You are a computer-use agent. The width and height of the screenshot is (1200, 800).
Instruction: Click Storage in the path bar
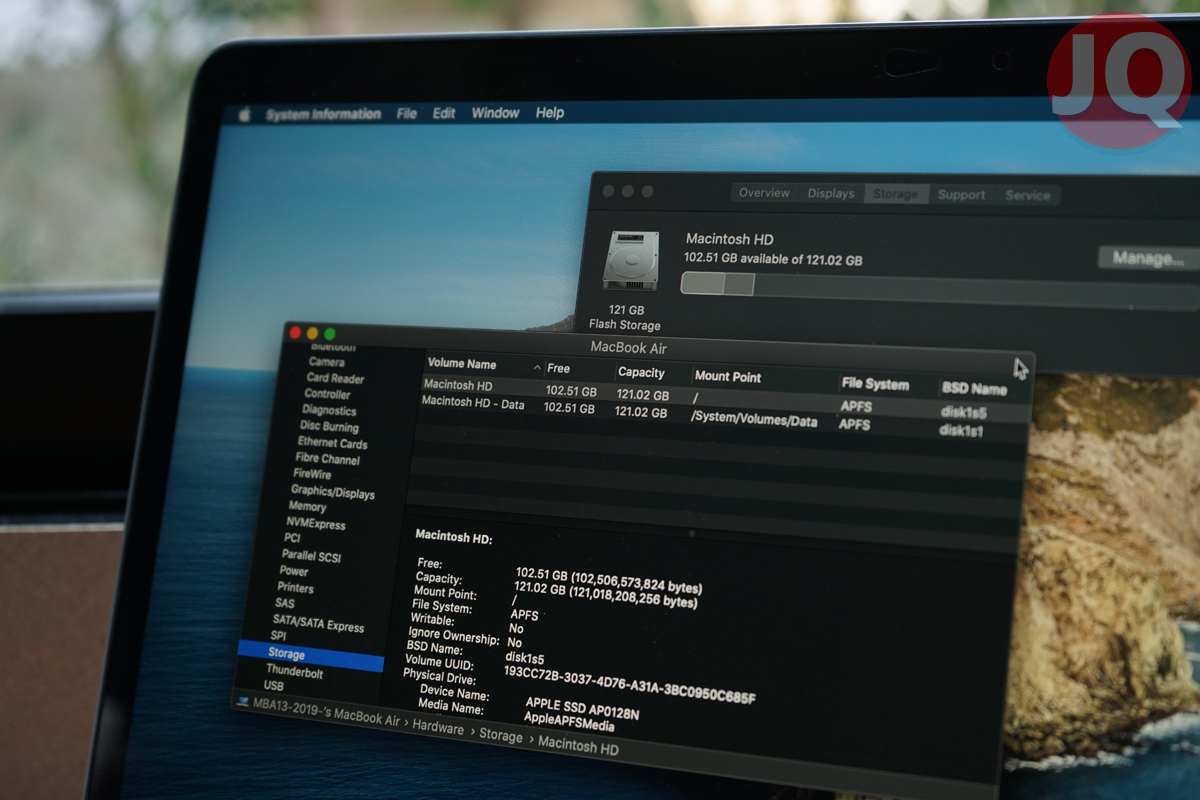[x=500, y=735]
